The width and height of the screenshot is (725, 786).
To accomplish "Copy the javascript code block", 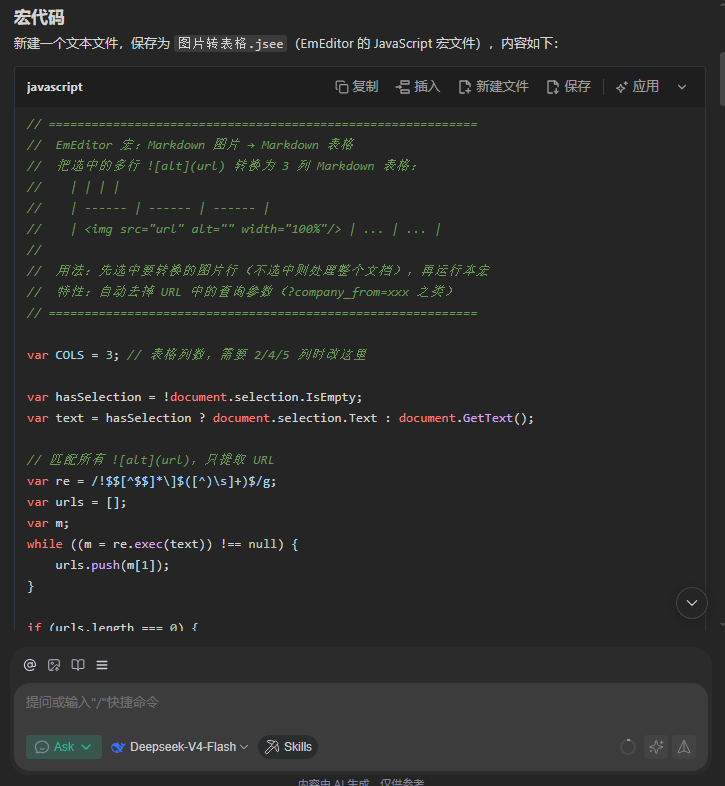I will [356, 87].
